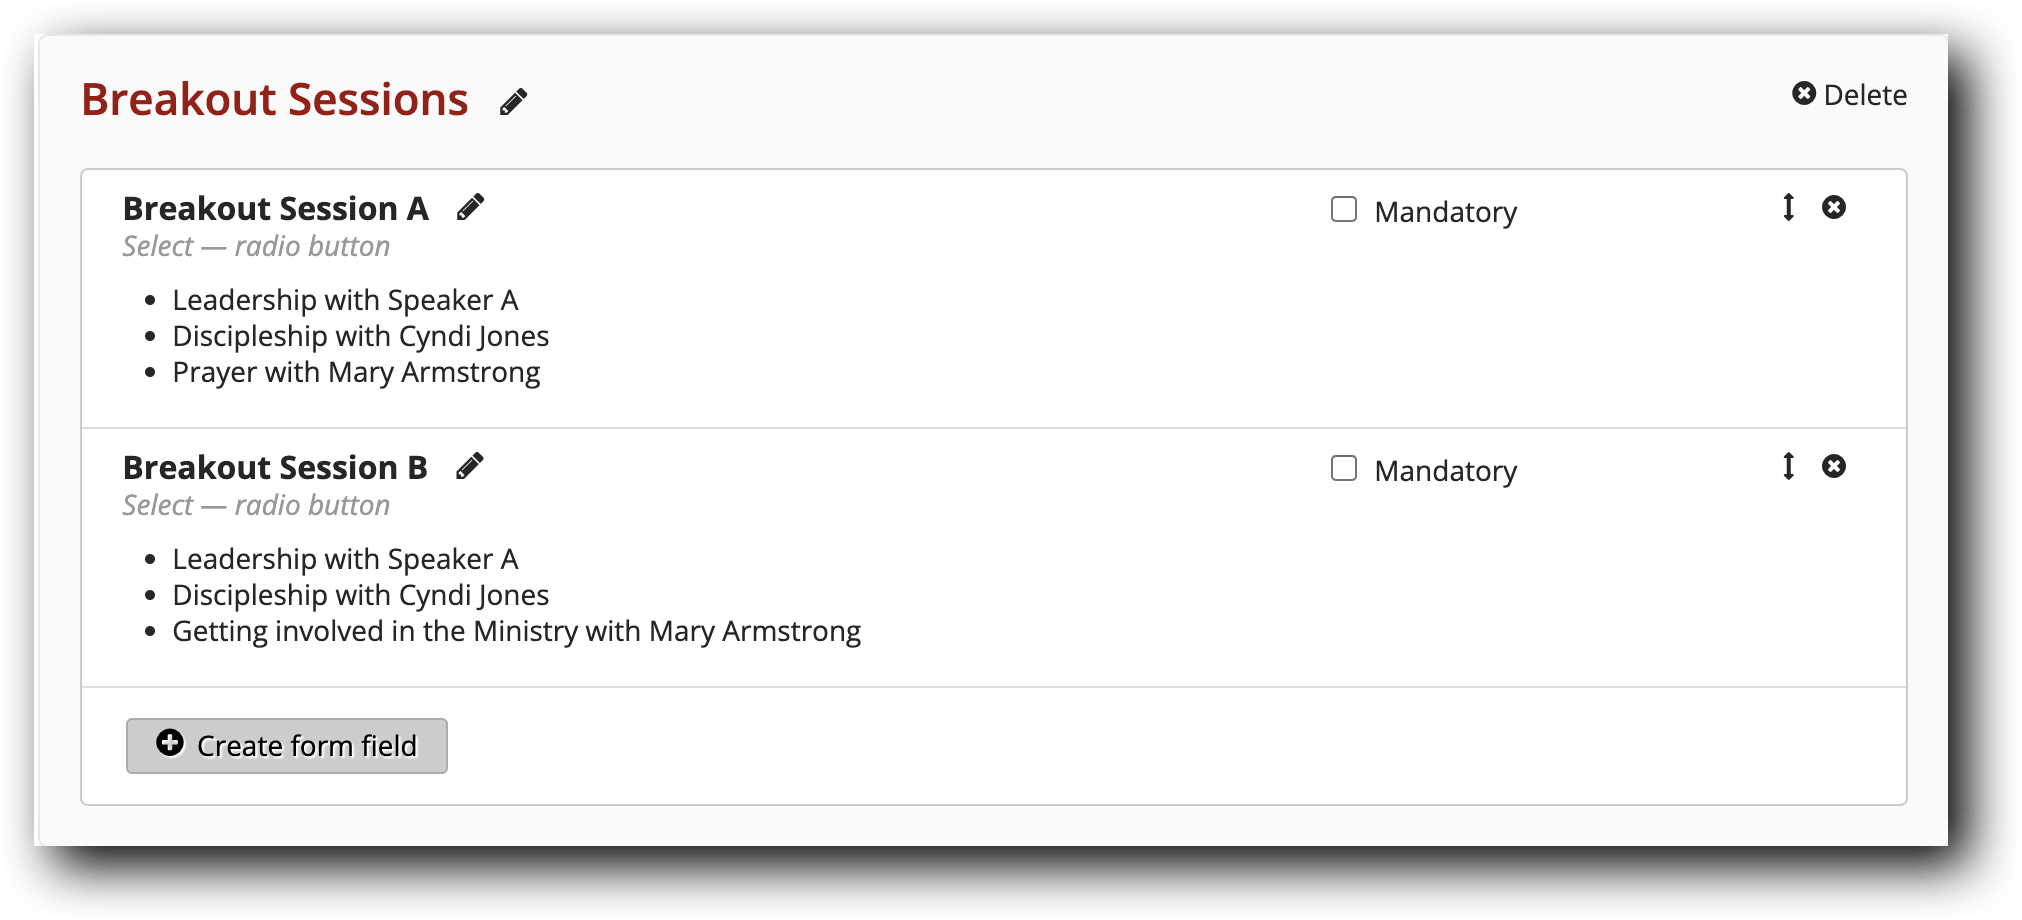This screenshot has width=2022, height=920.
Task: Select Leadership with Speaker A option
Action: pyautogui.click(x=345, y=299)
